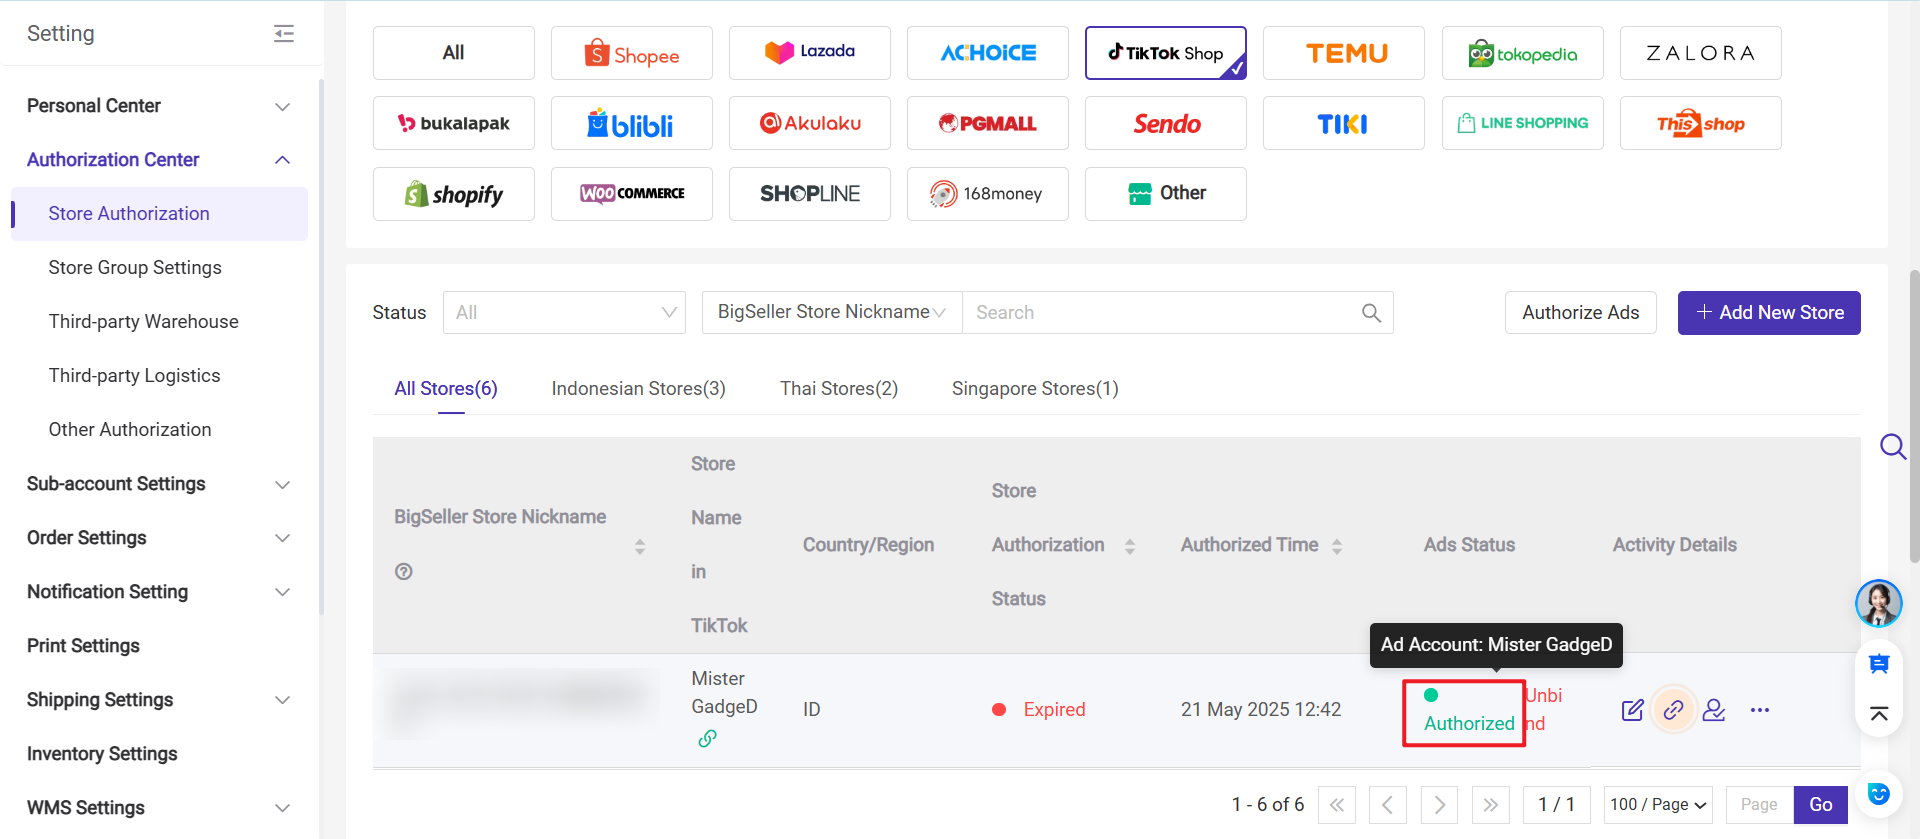The height and width of the screenshot is (839, 1920).
Task: Select the Bukalapak marketplace tile
Action: point(454,123)
